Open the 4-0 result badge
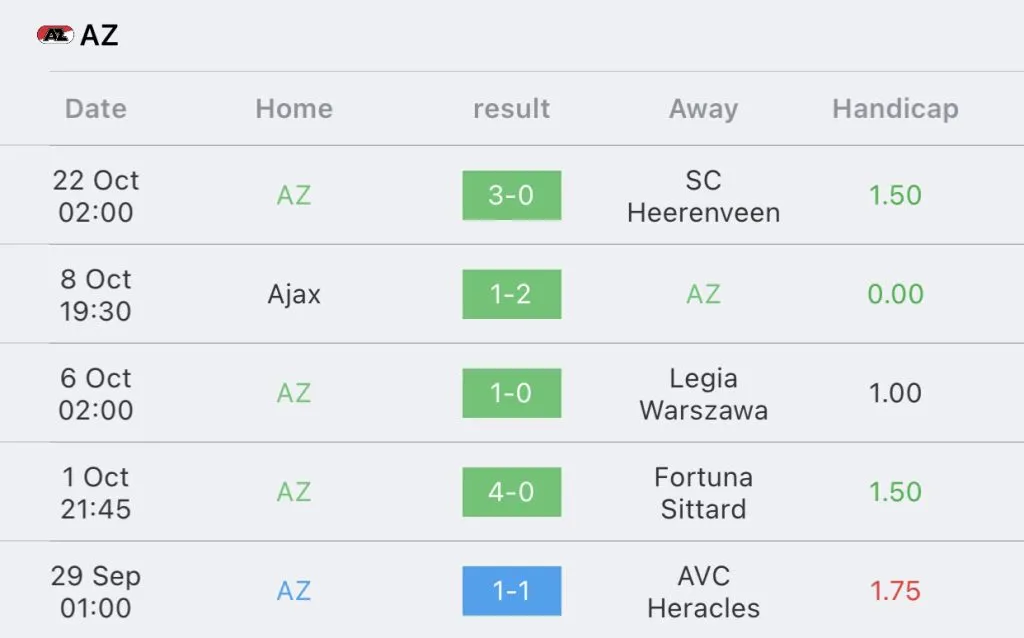1024x638 pixels. 511,492
